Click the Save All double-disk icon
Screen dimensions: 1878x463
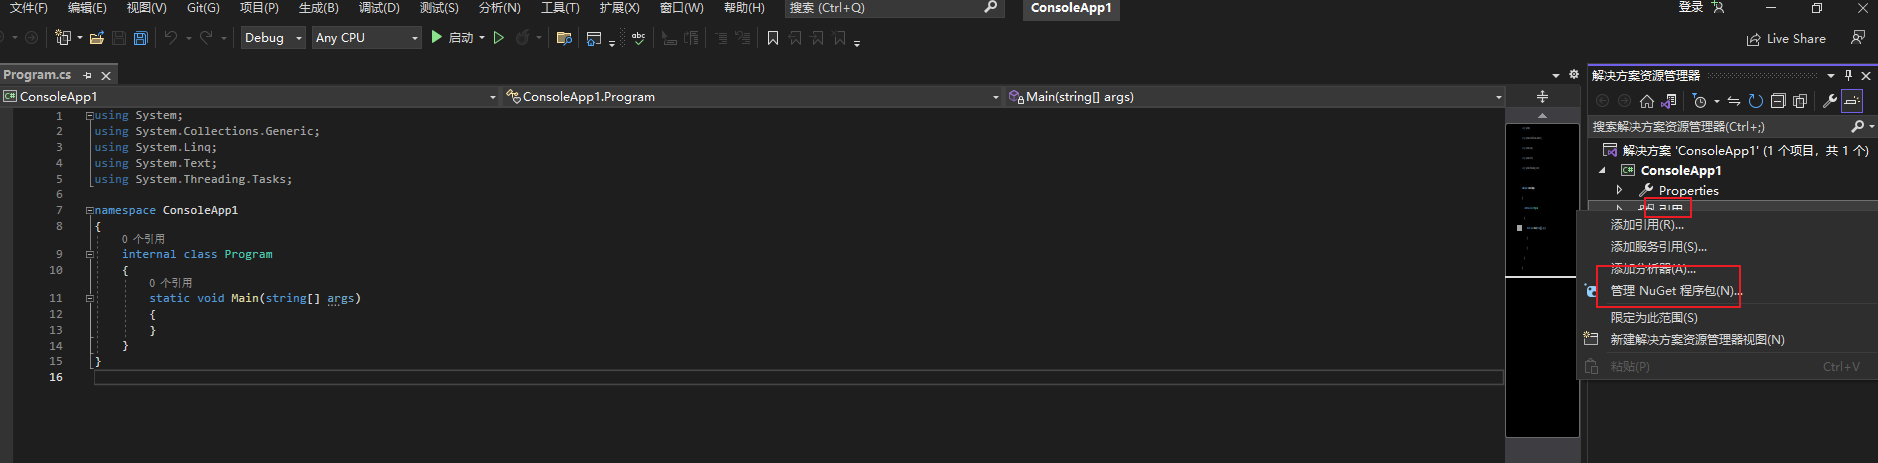tap(141, 38)
